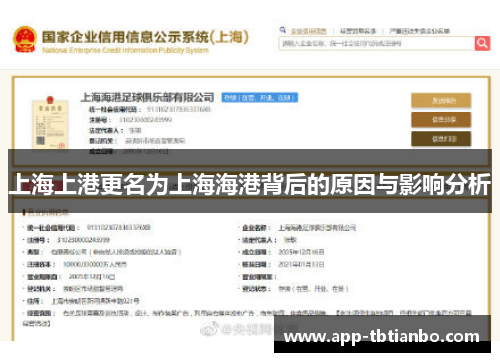The image size is (500, 362).
Task: Click the red search button
Action: pyautogui.click(x=482, y=43)
